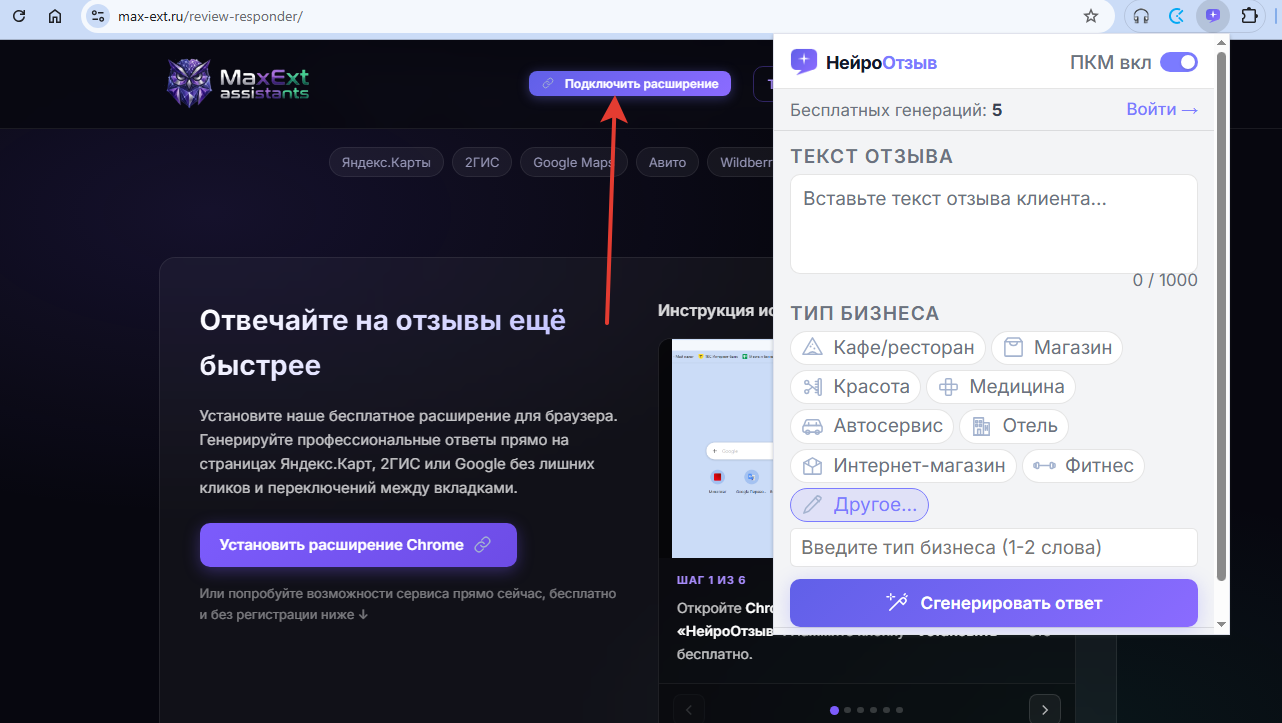
Task: Open the Extensions puzzle icon
Action: pyautogui.click(x=1249, y=16)
